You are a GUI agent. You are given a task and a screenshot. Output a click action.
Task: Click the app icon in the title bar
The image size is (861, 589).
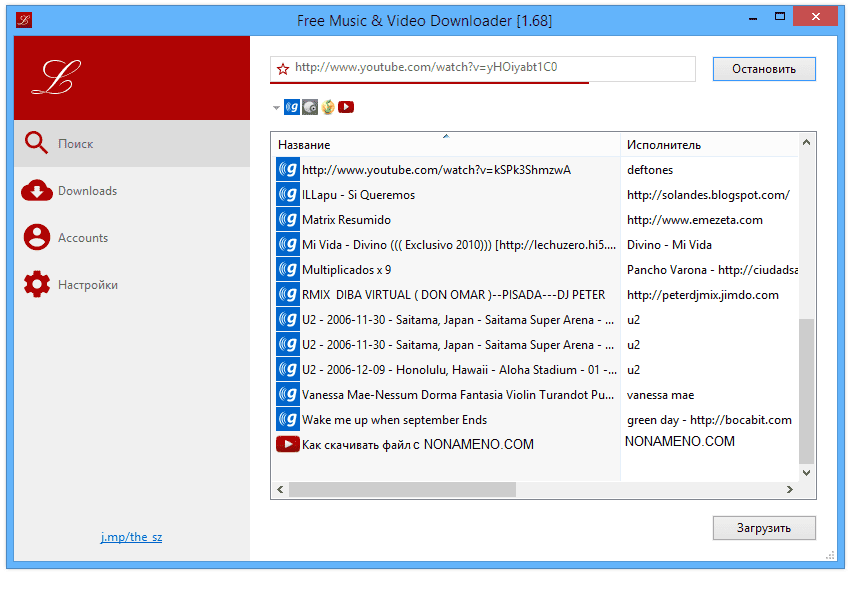click(x=22, y=20)
